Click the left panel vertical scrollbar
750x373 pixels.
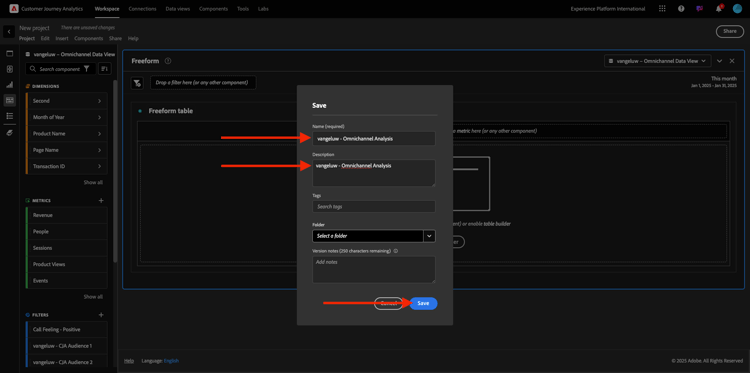click(115, 171)
